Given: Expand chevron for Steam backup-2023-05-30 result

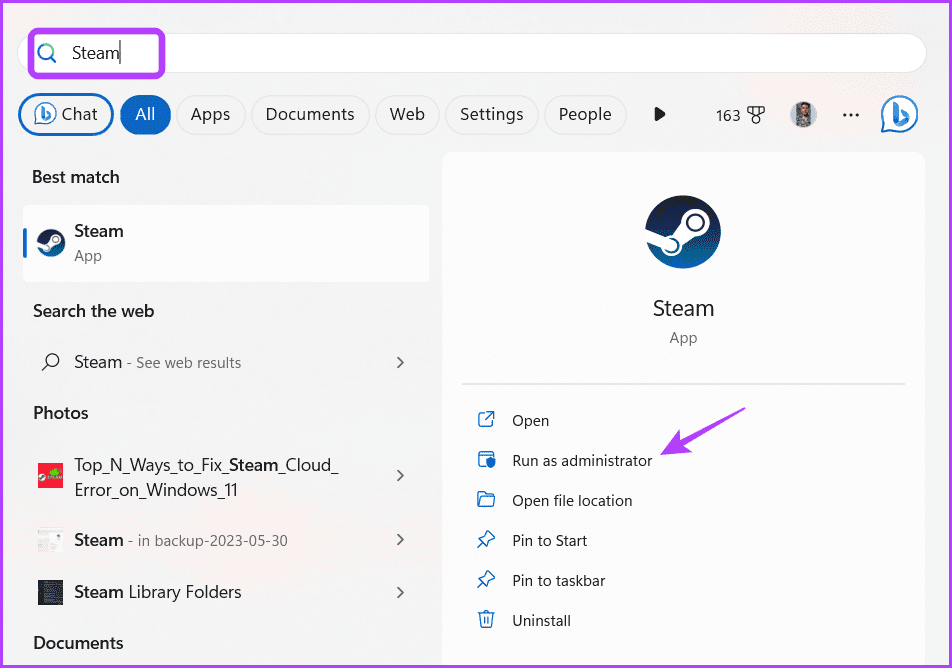Looking at the screenshot, I should click(x=400, y=539).
